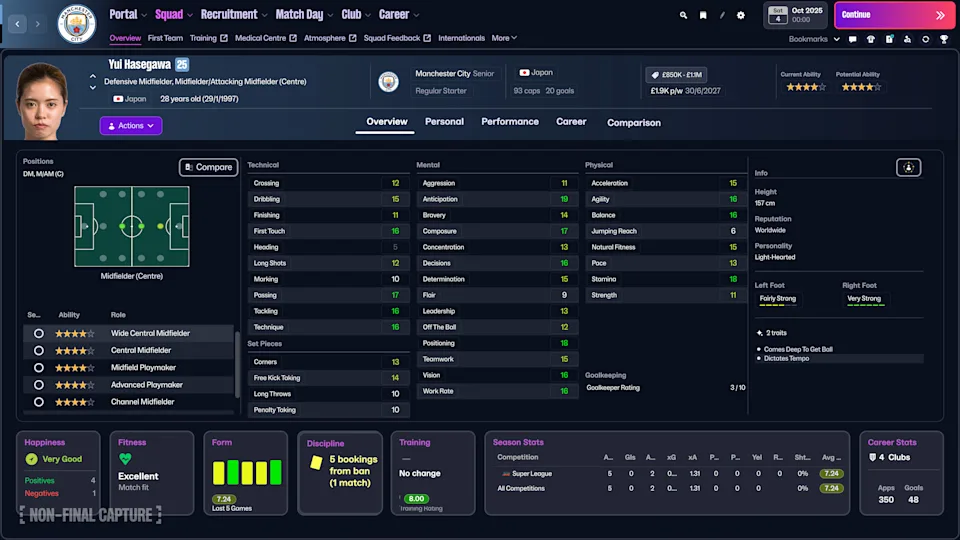
Task: Expand the More submenu
Action: pyautogui.click(x=504, y=38)
